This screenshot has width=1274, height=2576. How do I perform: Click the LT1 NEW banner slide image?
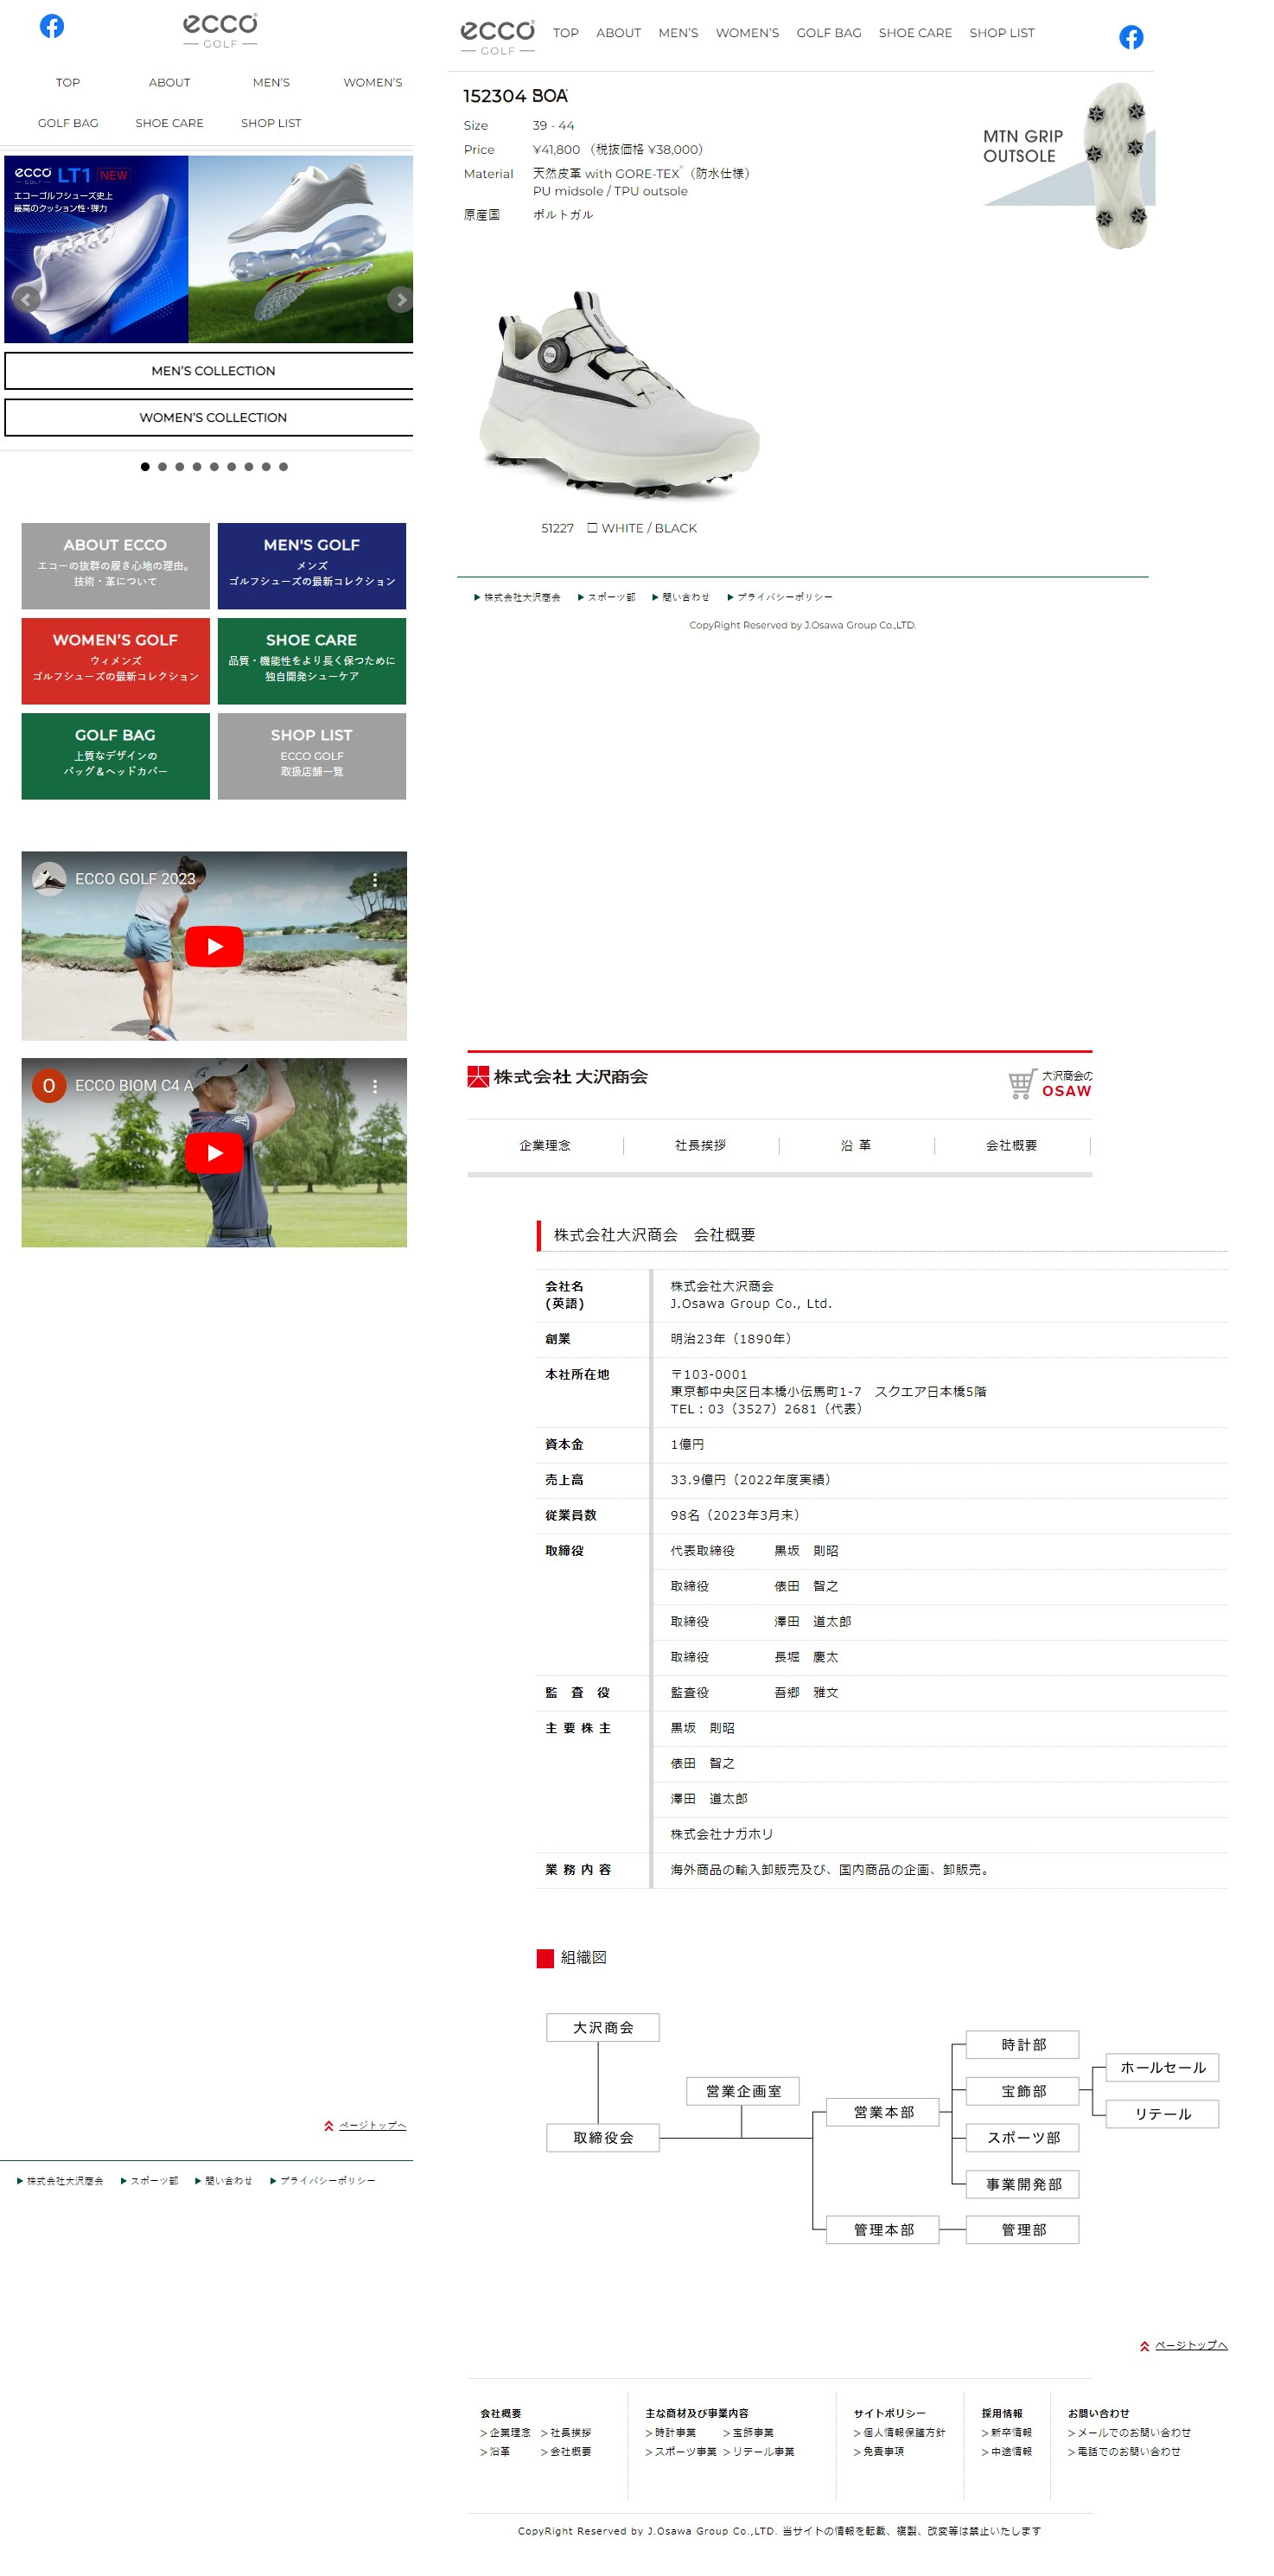pos(96,249)
